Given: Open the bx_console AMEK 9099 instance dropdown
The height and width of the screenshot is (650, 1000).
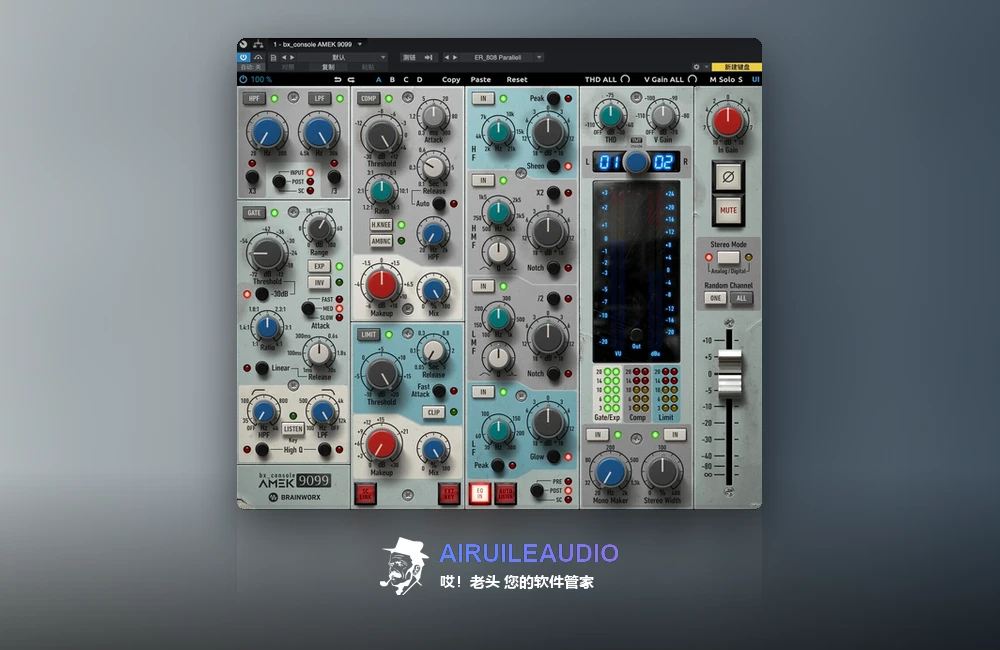Looking at the screenshot, I should pos(360,44).
